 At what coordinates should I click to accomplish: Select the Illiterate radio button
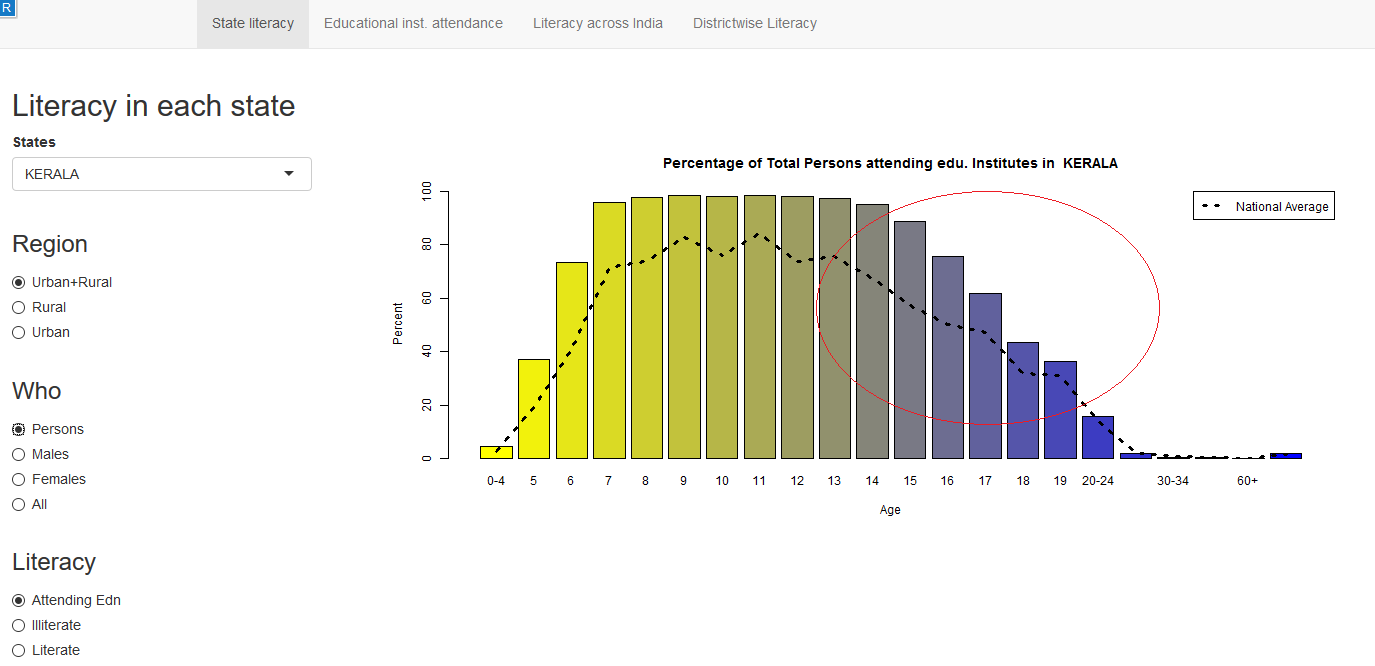pos(19,626)
